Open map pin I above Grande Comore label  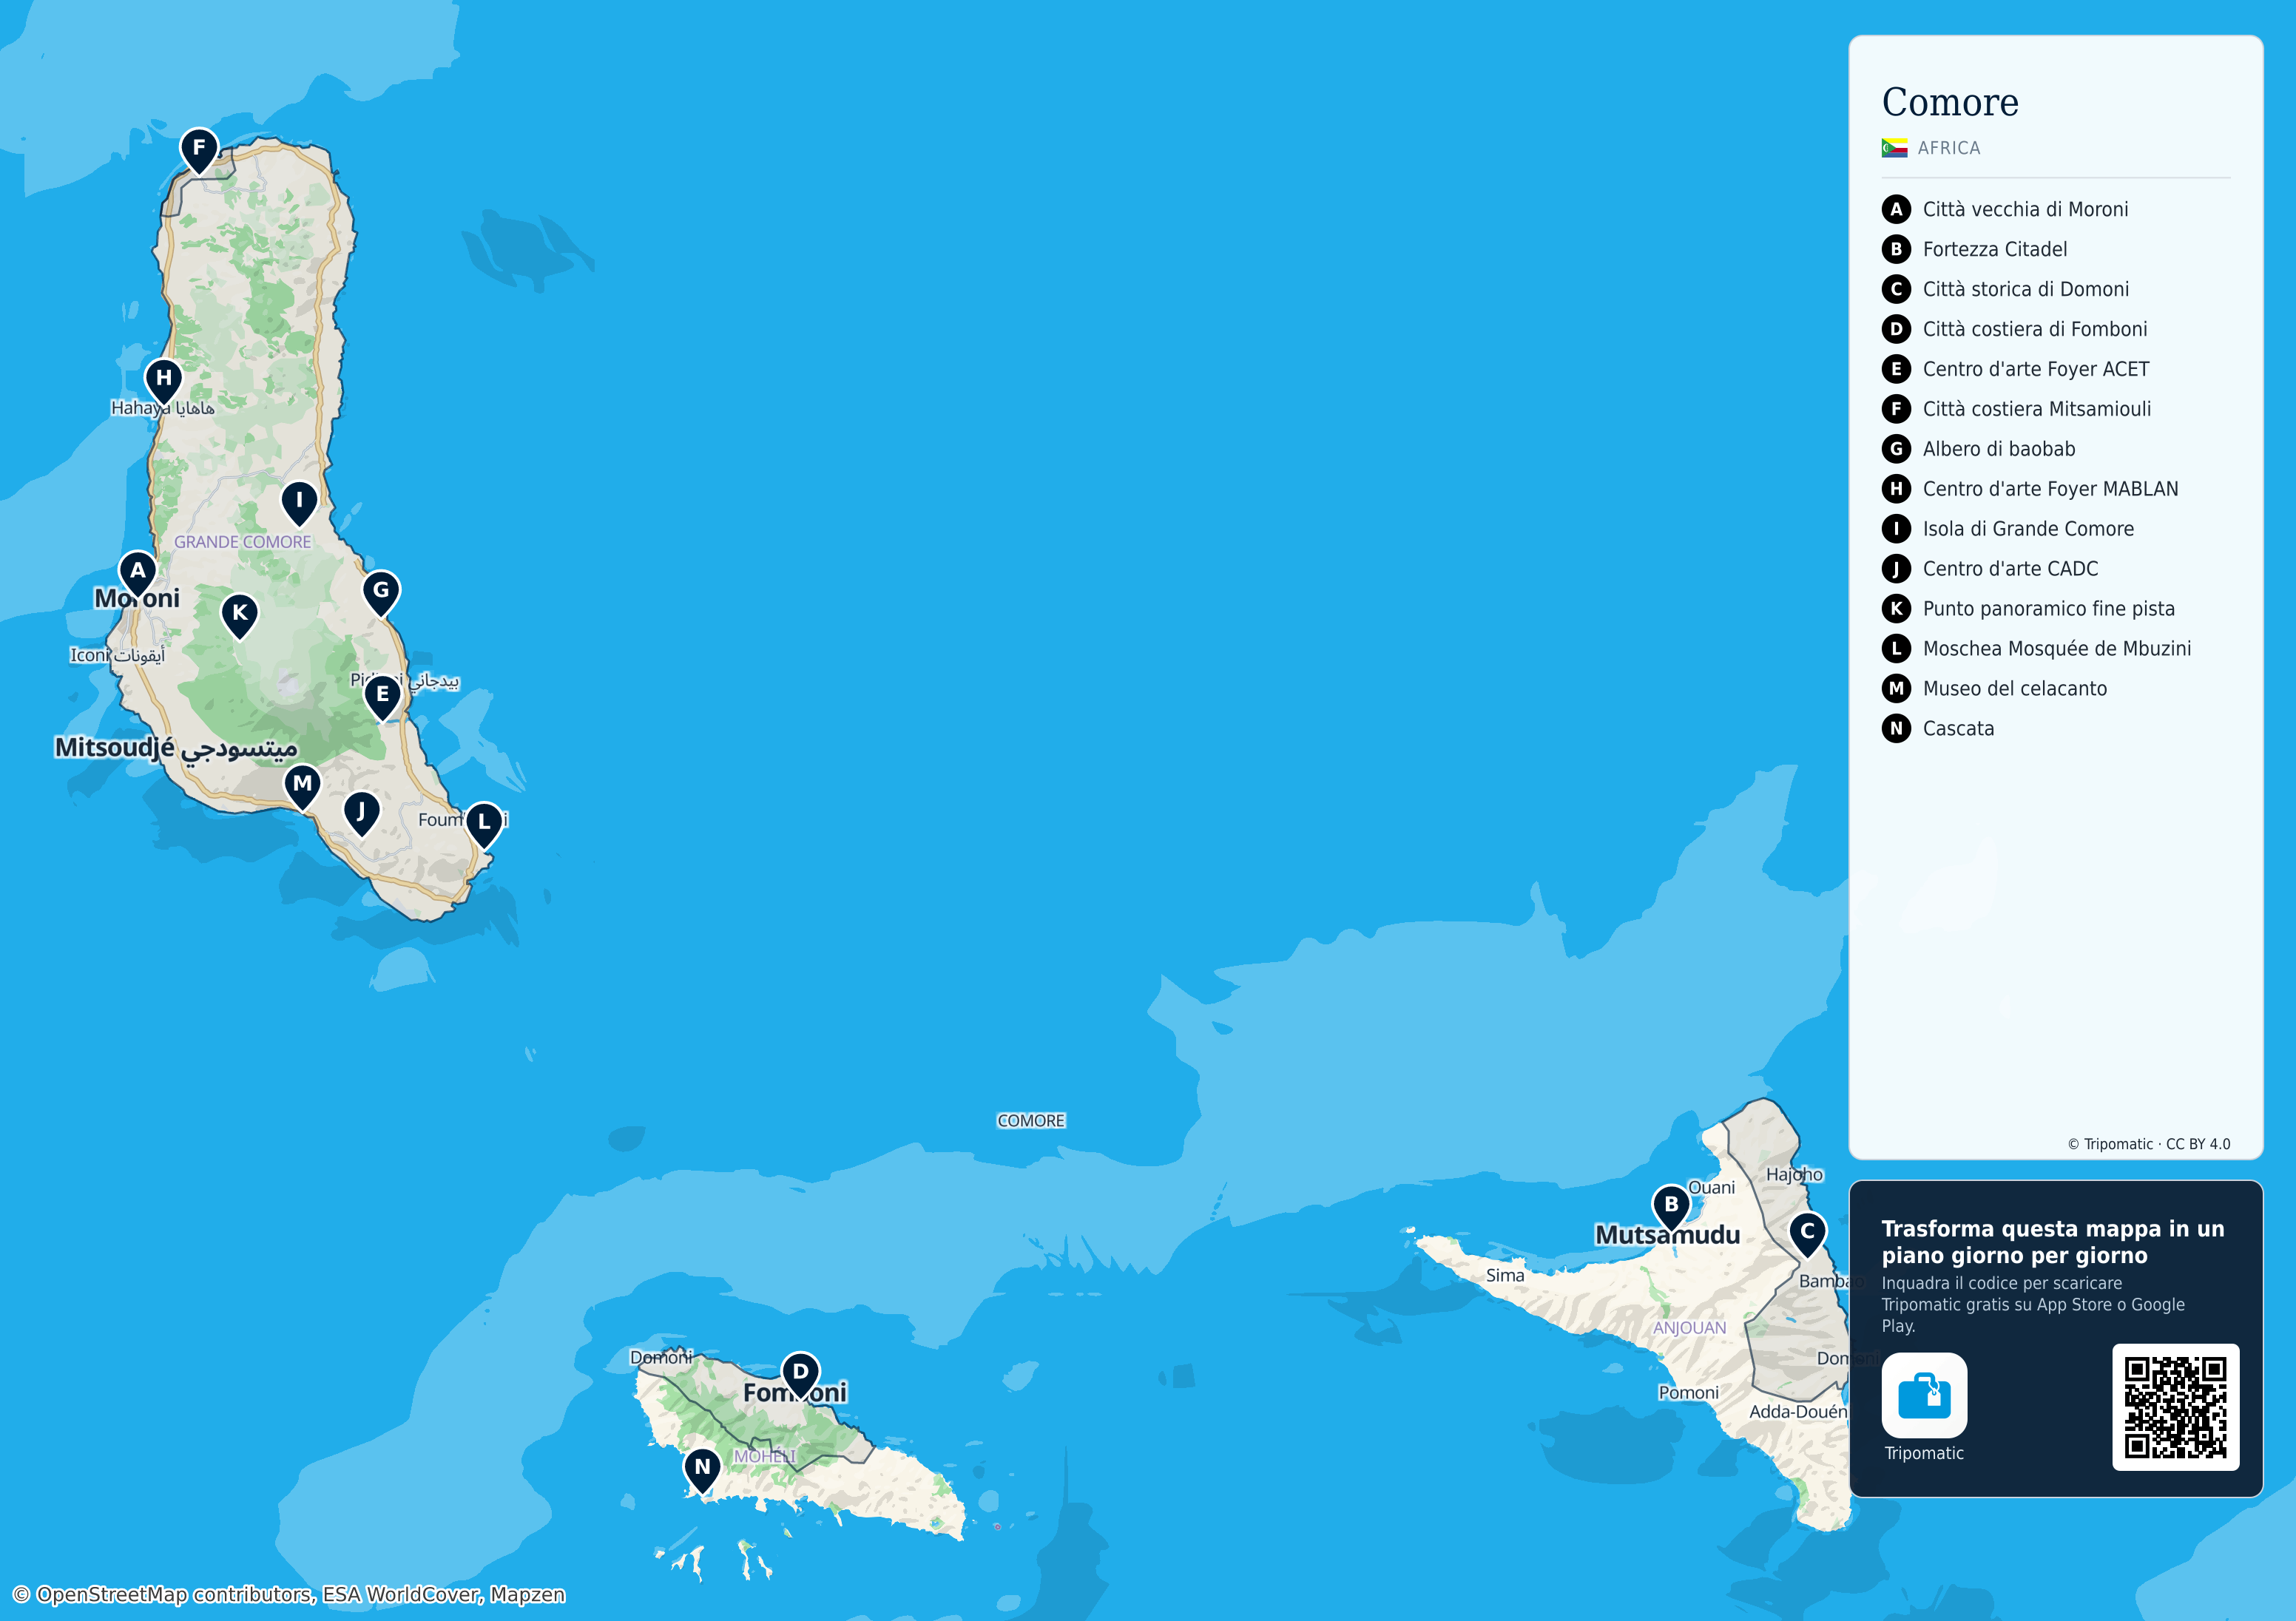pos(299,504)
